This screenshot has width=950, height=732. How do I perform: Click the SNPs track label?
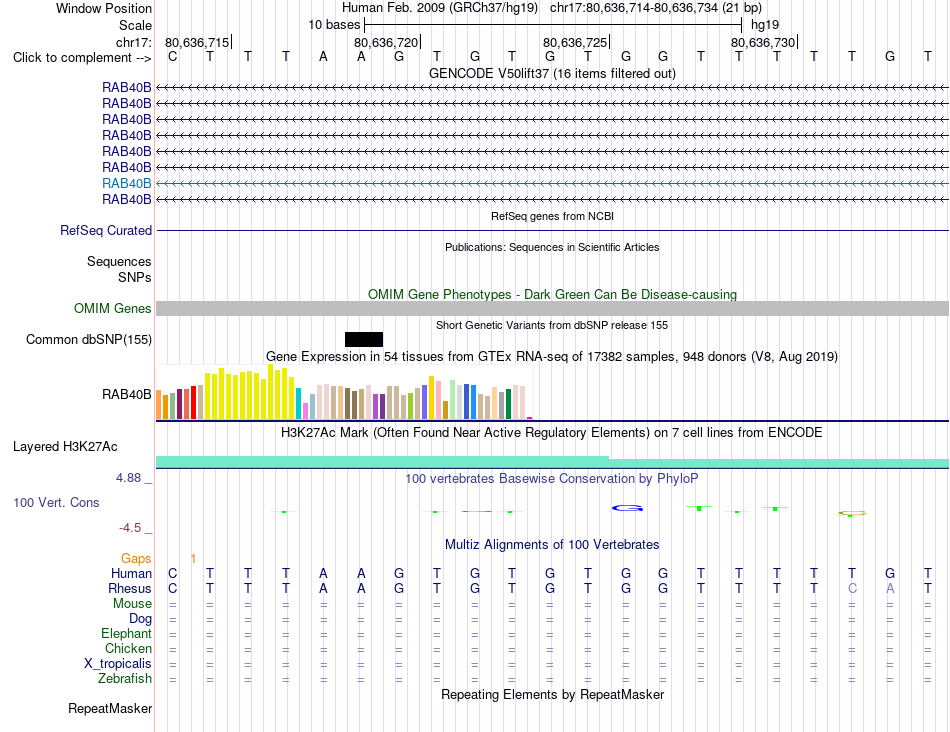pos(135,277)
